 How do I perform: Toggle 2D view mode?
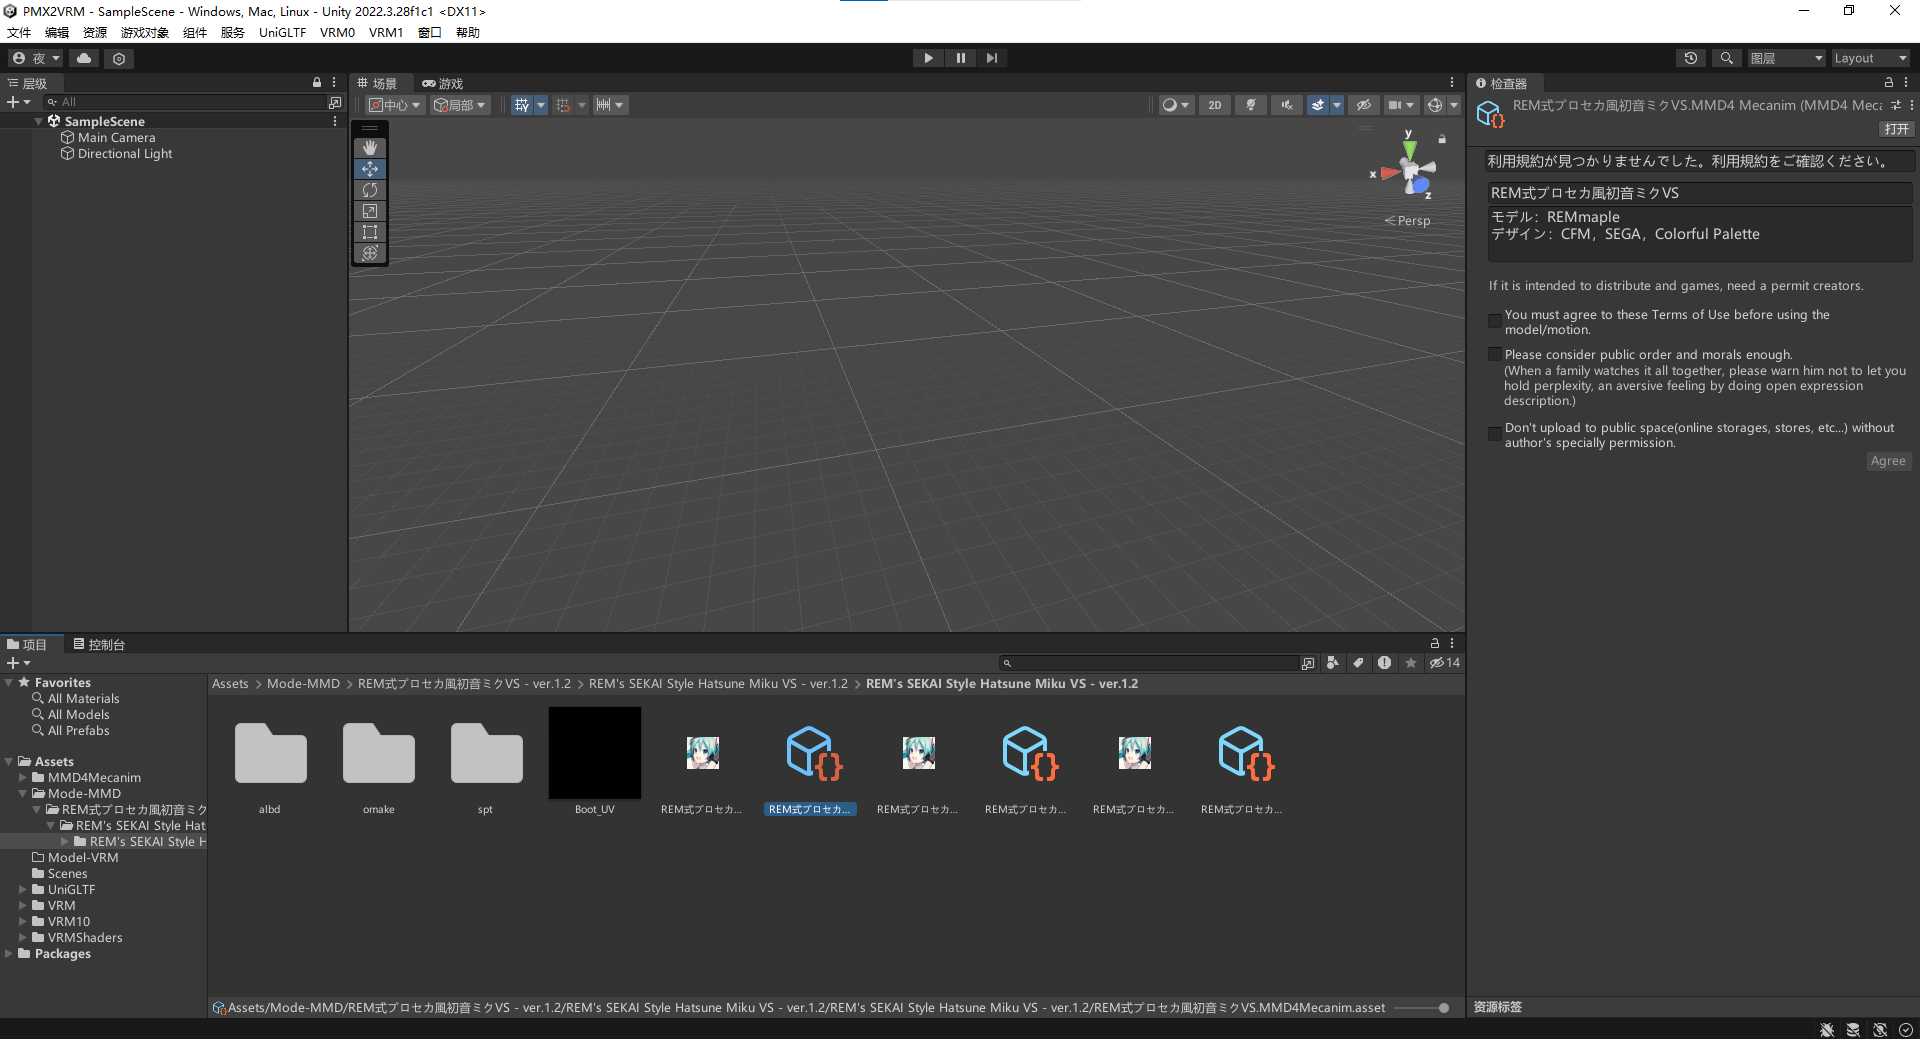[1215, 105]
